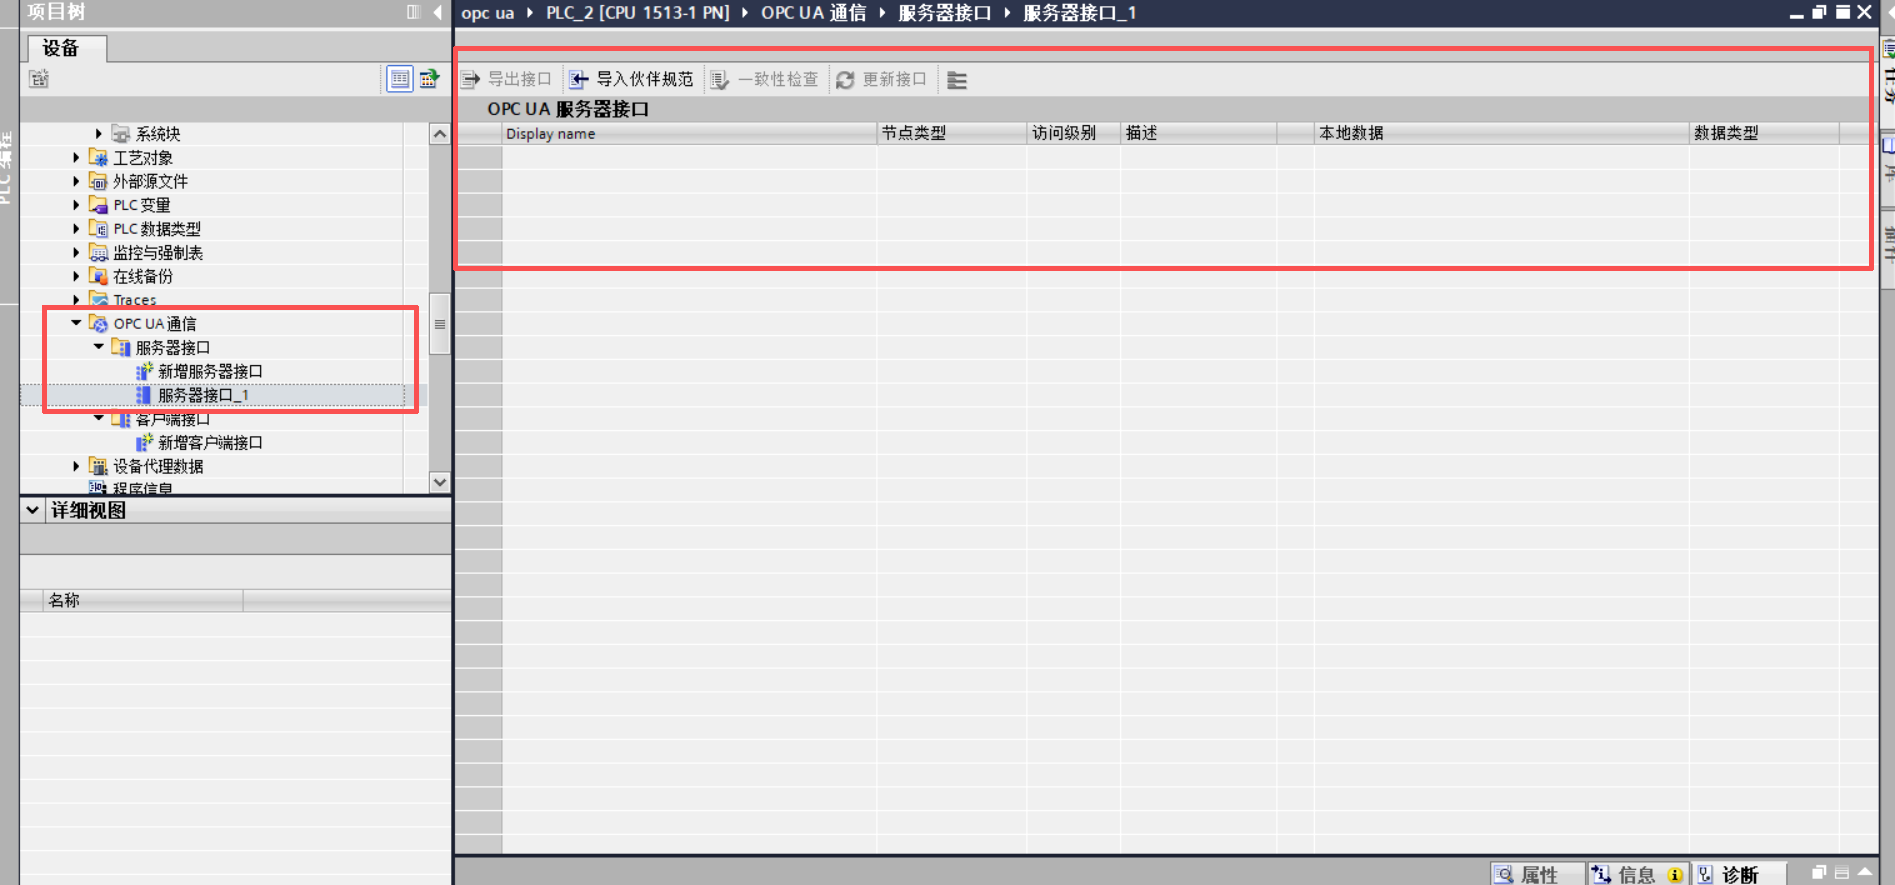Run 一致性检查 from toolbar

[765, 79]
